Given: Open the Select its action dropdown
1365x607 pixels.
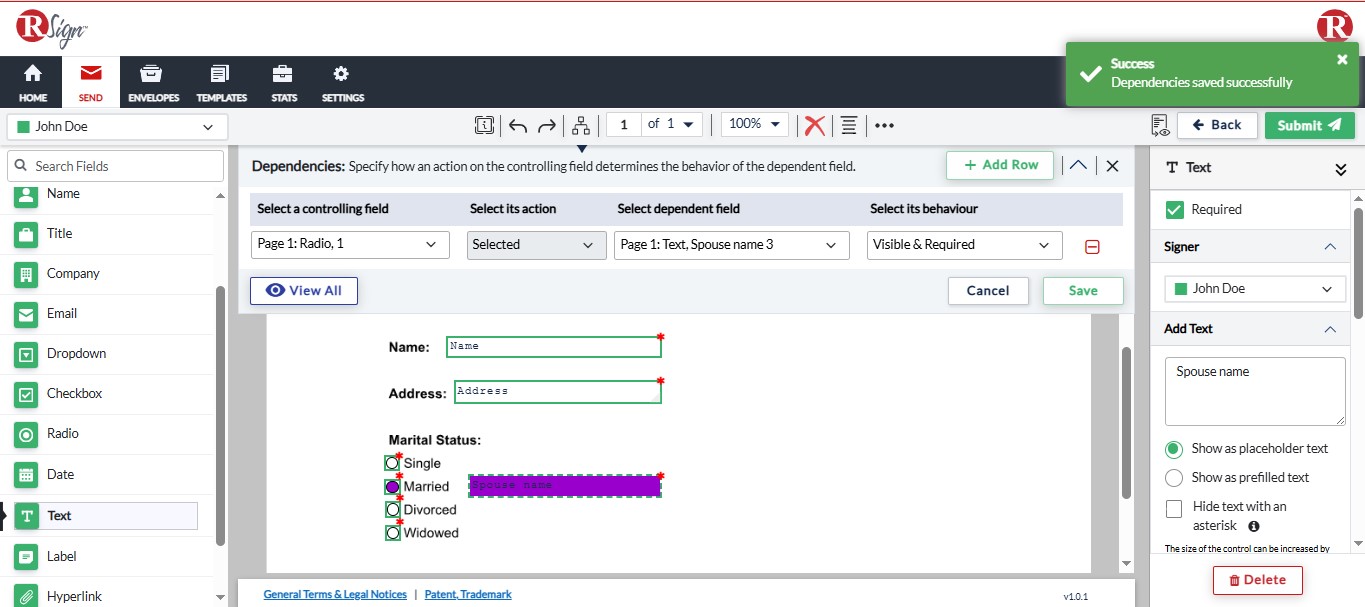Looking at the screenshot, I should tap(536, 244).
